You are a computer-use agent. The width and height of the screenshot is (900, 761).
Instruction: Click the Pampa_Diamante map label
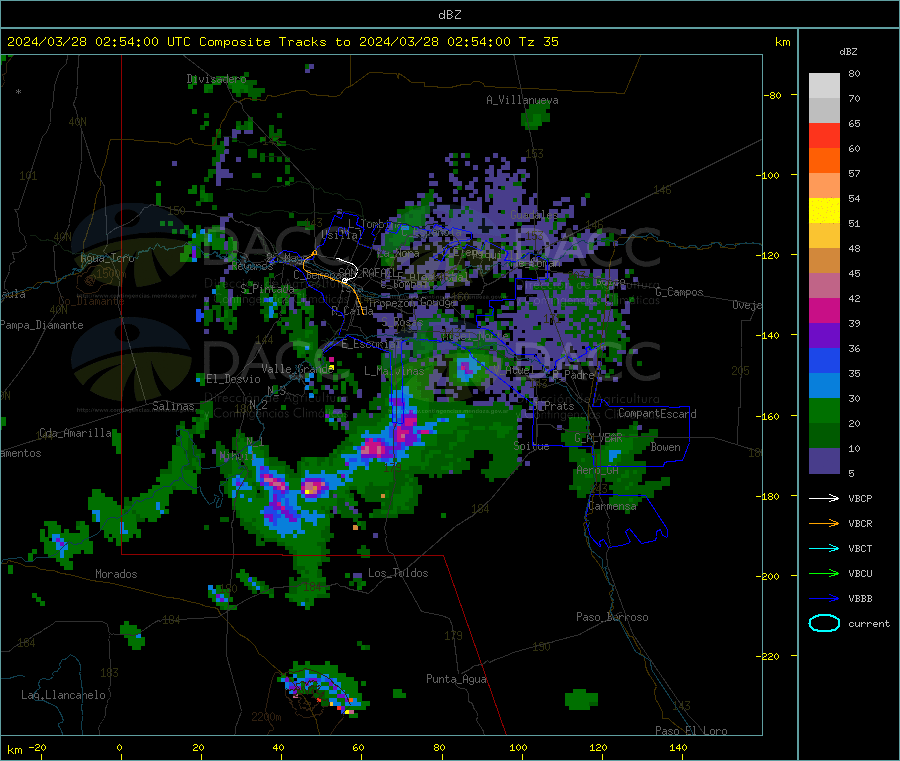point(42,325)
